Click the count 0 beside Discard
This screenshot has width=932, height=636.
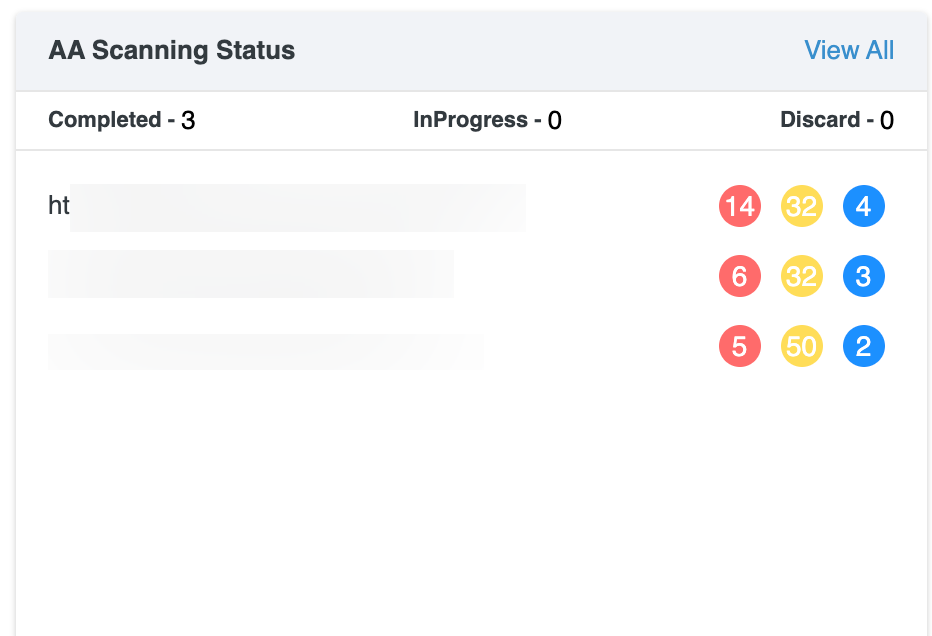tap(886, 121)
